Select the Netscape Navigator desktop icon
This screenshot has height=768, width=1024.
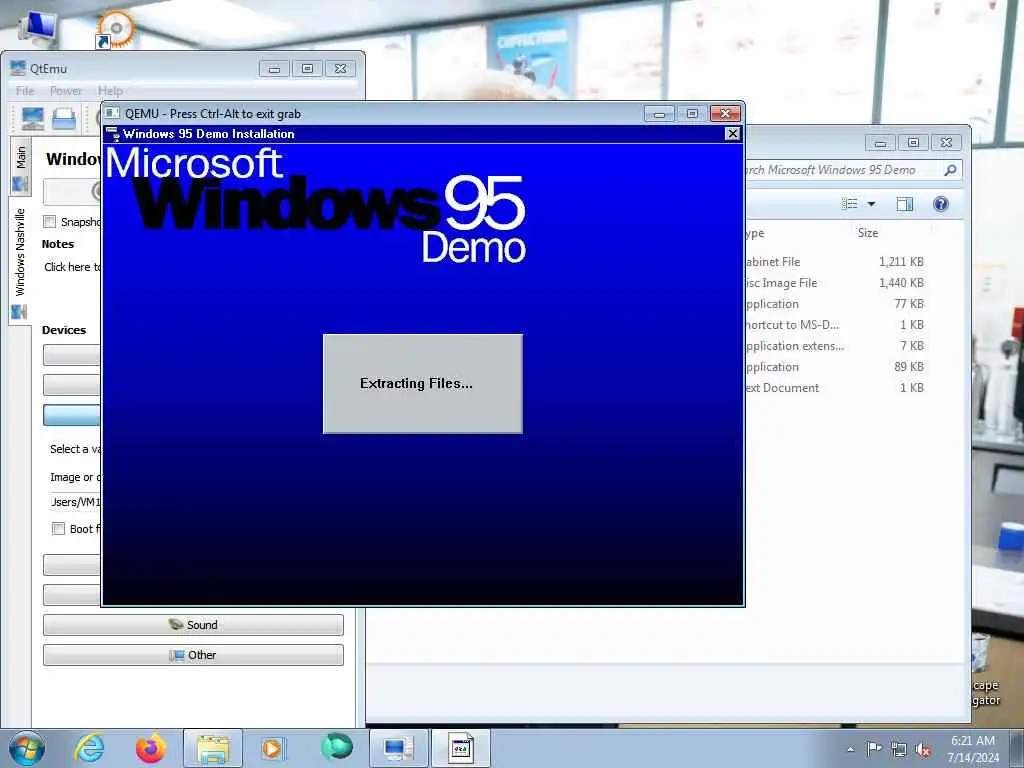pos(985,673)
